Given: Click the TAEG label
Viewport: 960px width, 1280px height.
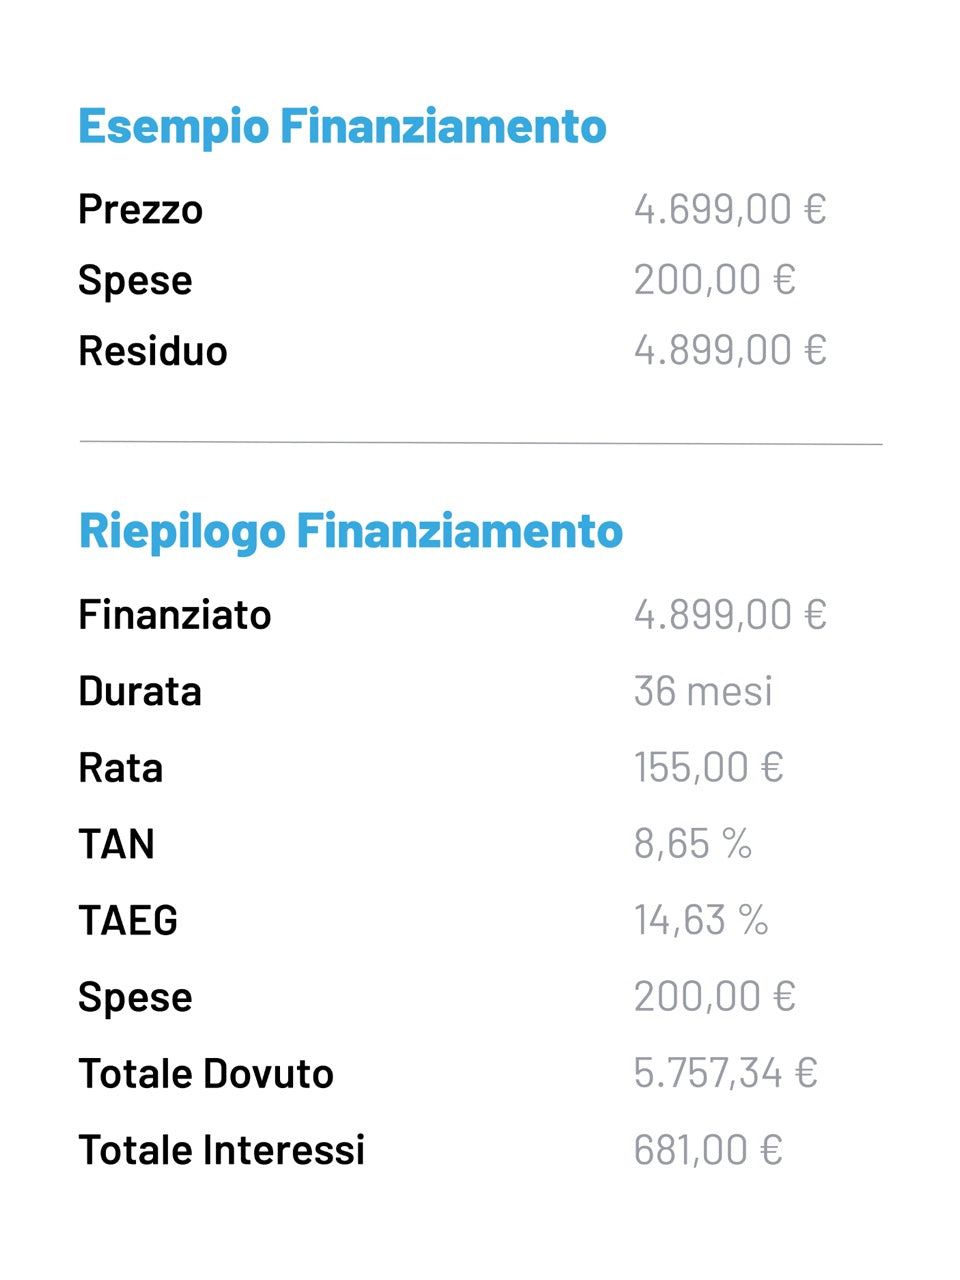Looking at the screenshot, I should coord(128,920).
